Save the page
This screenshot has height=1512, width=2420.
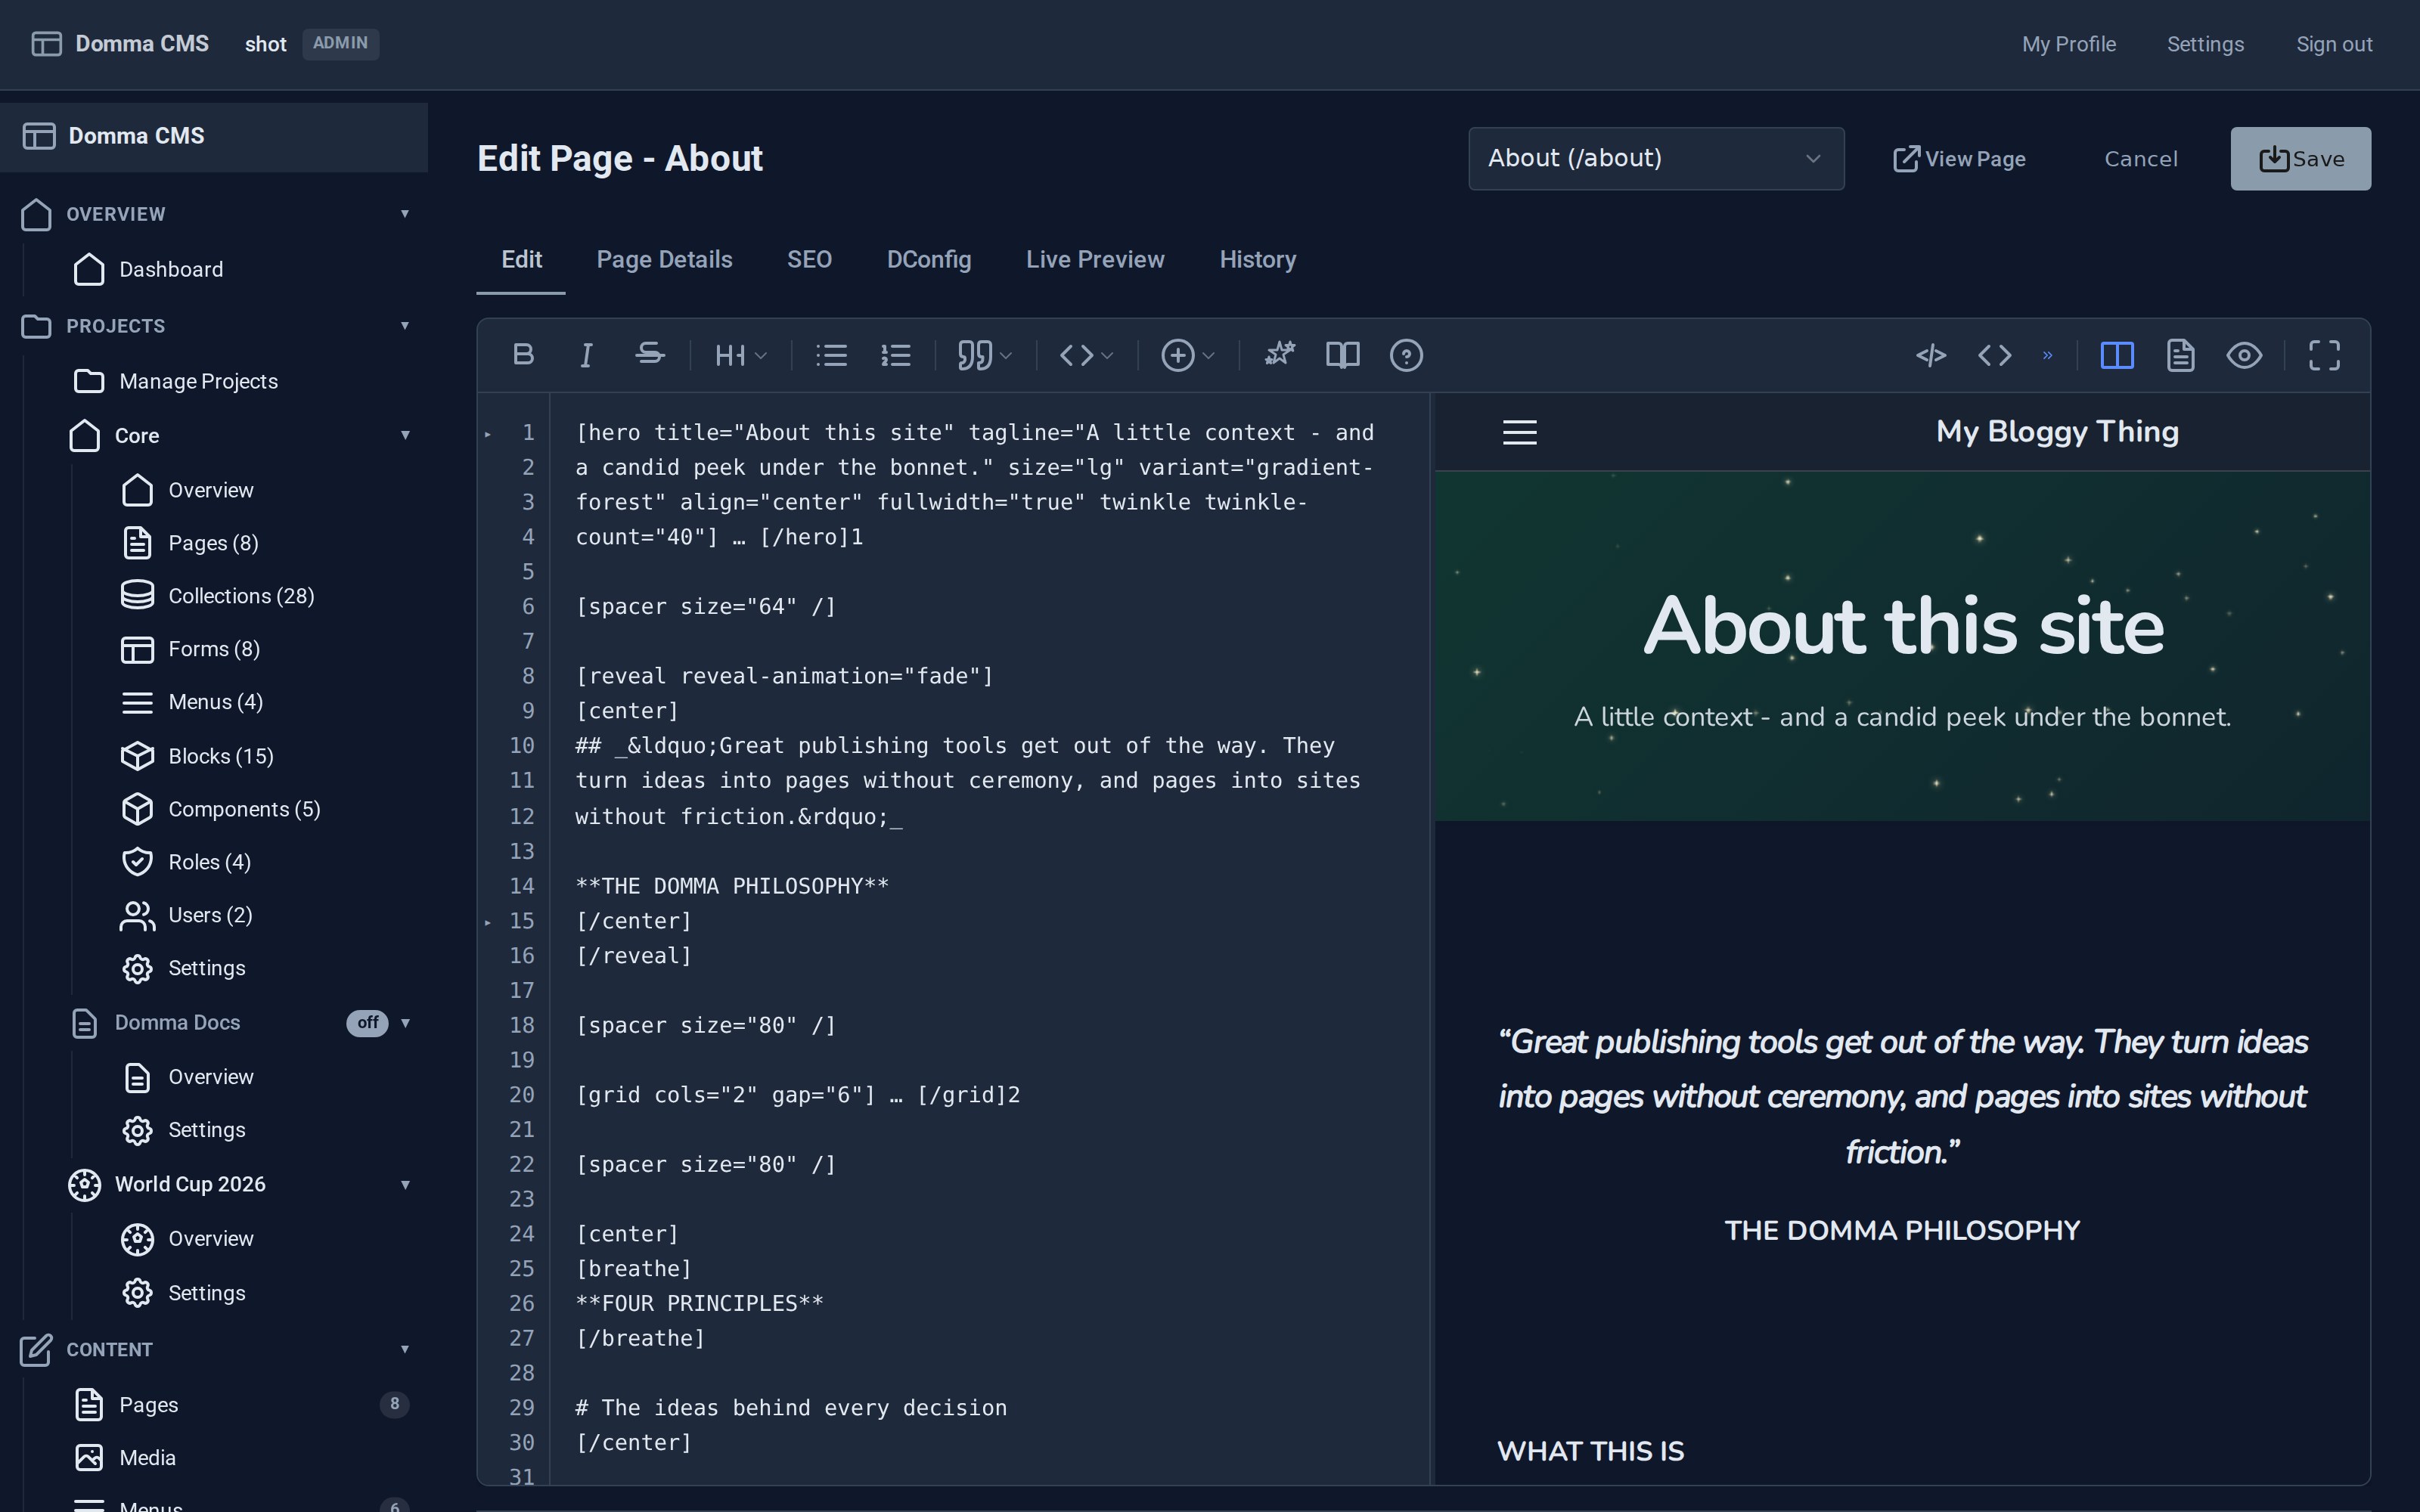click(x=2300, y=158)
